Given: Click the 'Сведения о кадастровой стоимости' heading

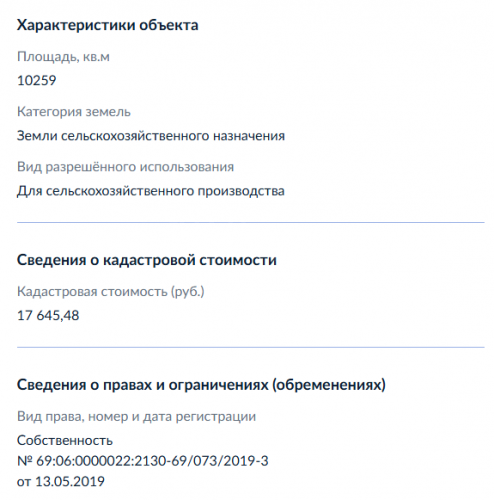Looking at the screenshot, I should pos(147,260).
